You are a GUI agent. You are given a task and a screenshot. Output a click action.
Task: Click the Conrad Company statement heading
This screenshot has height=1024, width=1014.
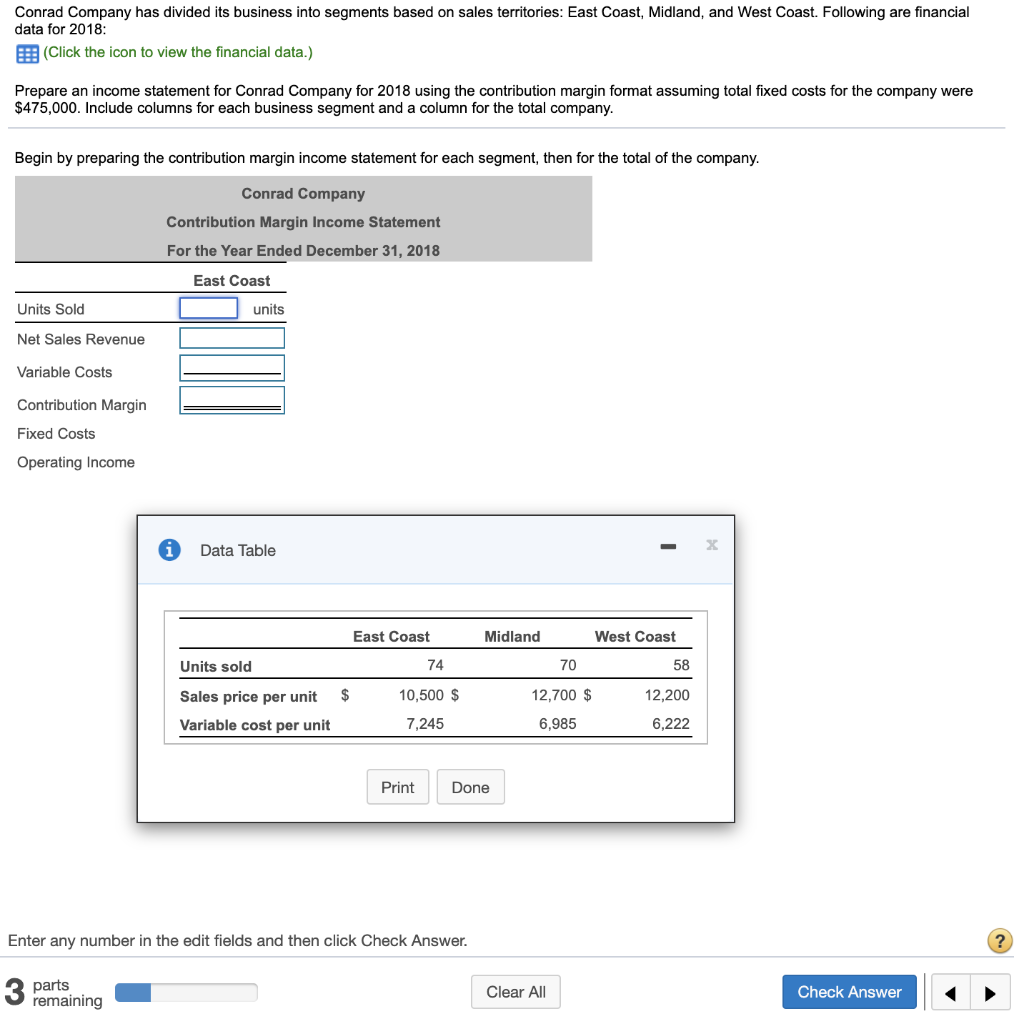tap(304, 194)
